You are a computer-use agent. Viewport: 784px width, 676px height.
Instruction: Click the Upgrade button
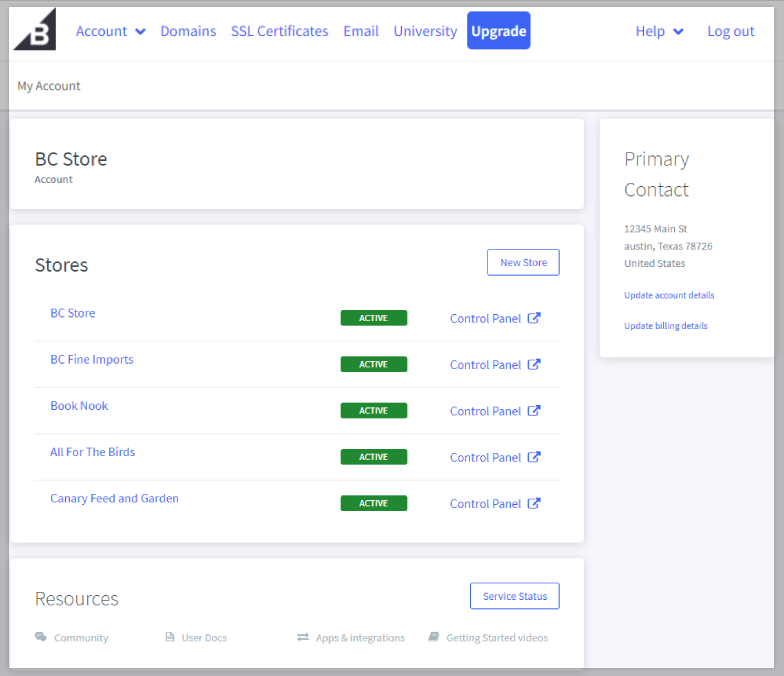coord(498,30)
